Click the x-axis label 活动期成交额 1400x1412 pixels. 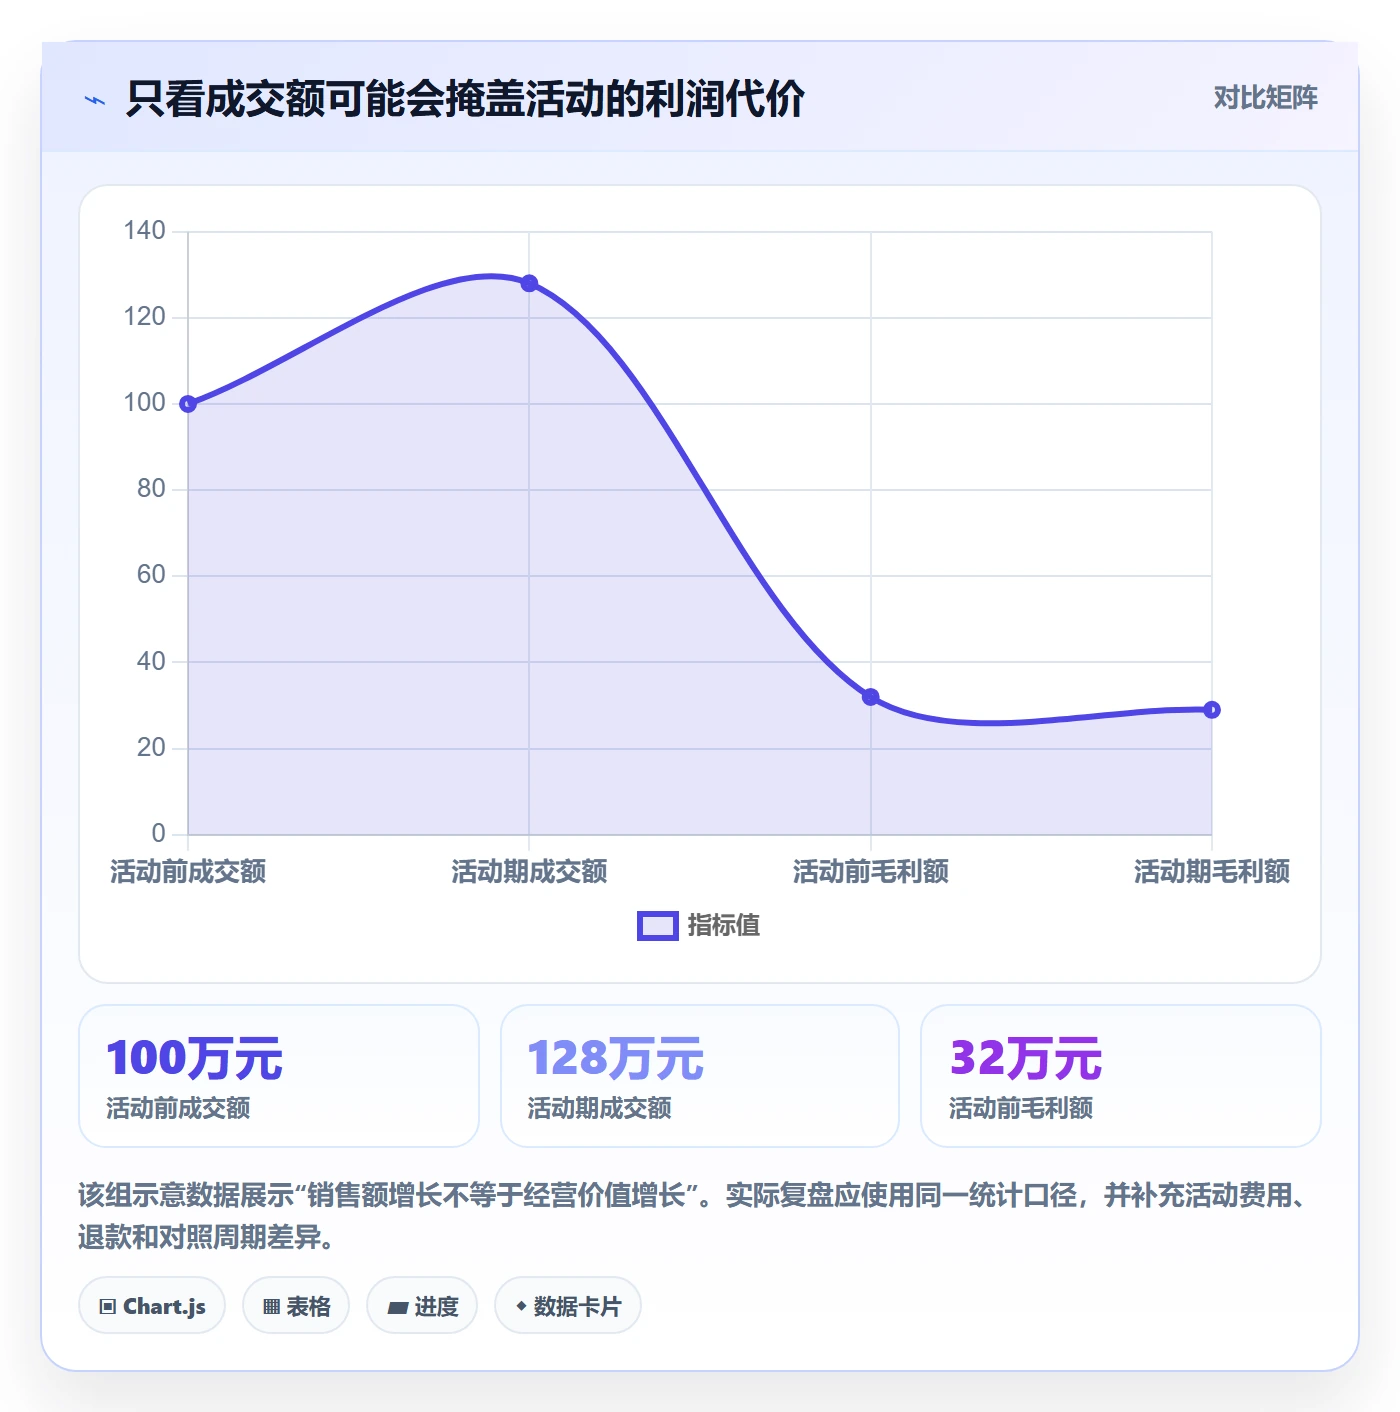(529, 872)
